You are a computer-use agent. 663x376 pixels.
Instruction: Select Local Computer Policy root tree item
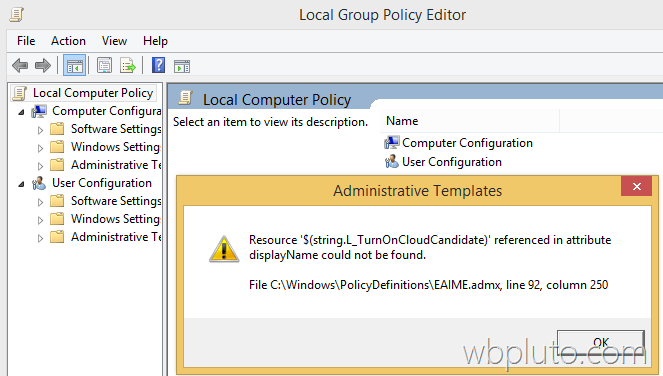point(93,93)
